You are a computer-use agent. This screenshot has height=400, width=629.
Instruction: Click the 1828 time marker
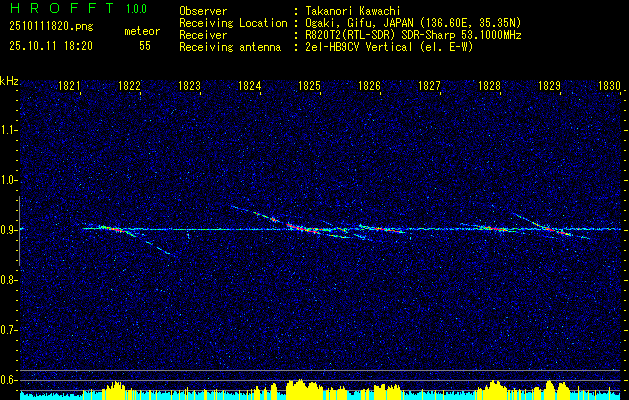(x=489, y=85)
